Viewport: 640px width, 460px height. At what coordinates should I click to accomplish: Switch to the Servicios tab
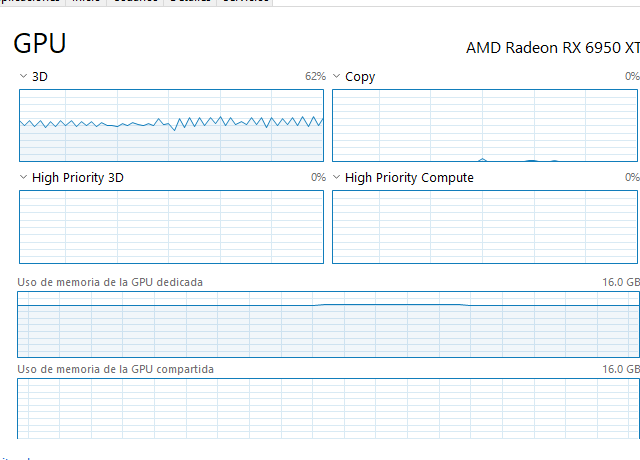[244, 2]
